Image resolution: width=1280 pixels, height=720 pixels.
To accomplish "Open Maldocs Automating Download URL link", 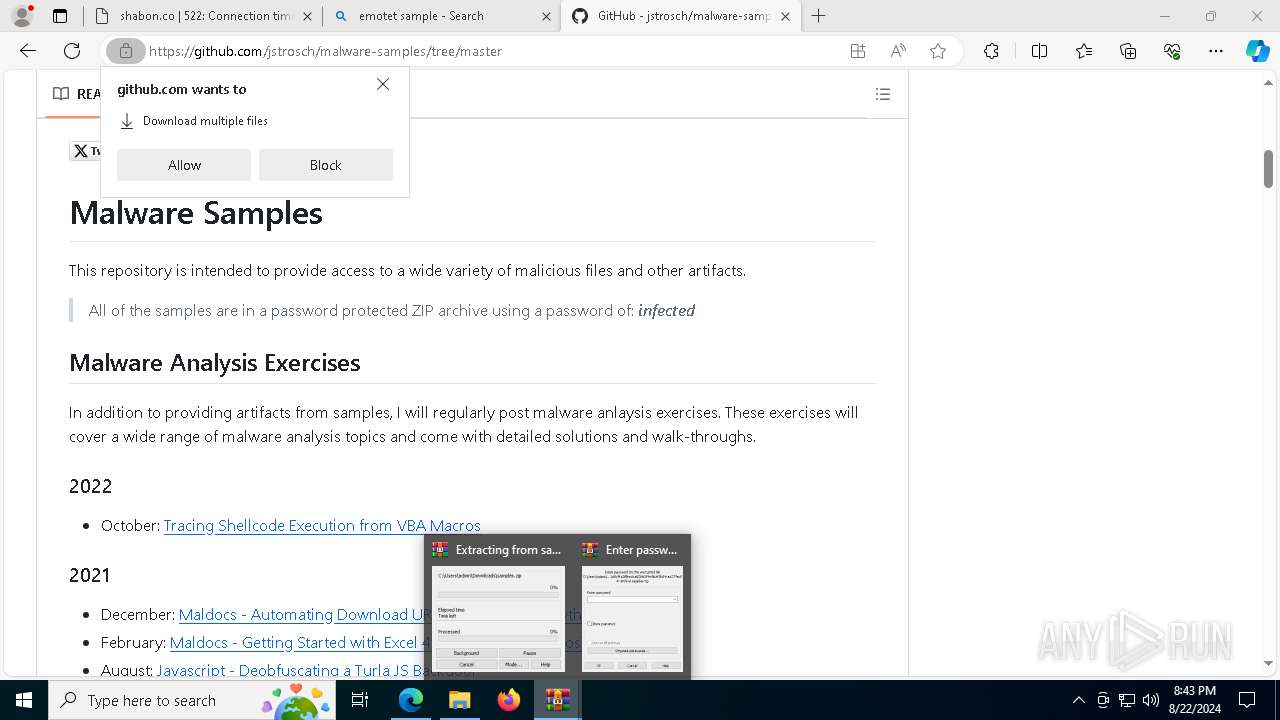I will click(306, 614).
